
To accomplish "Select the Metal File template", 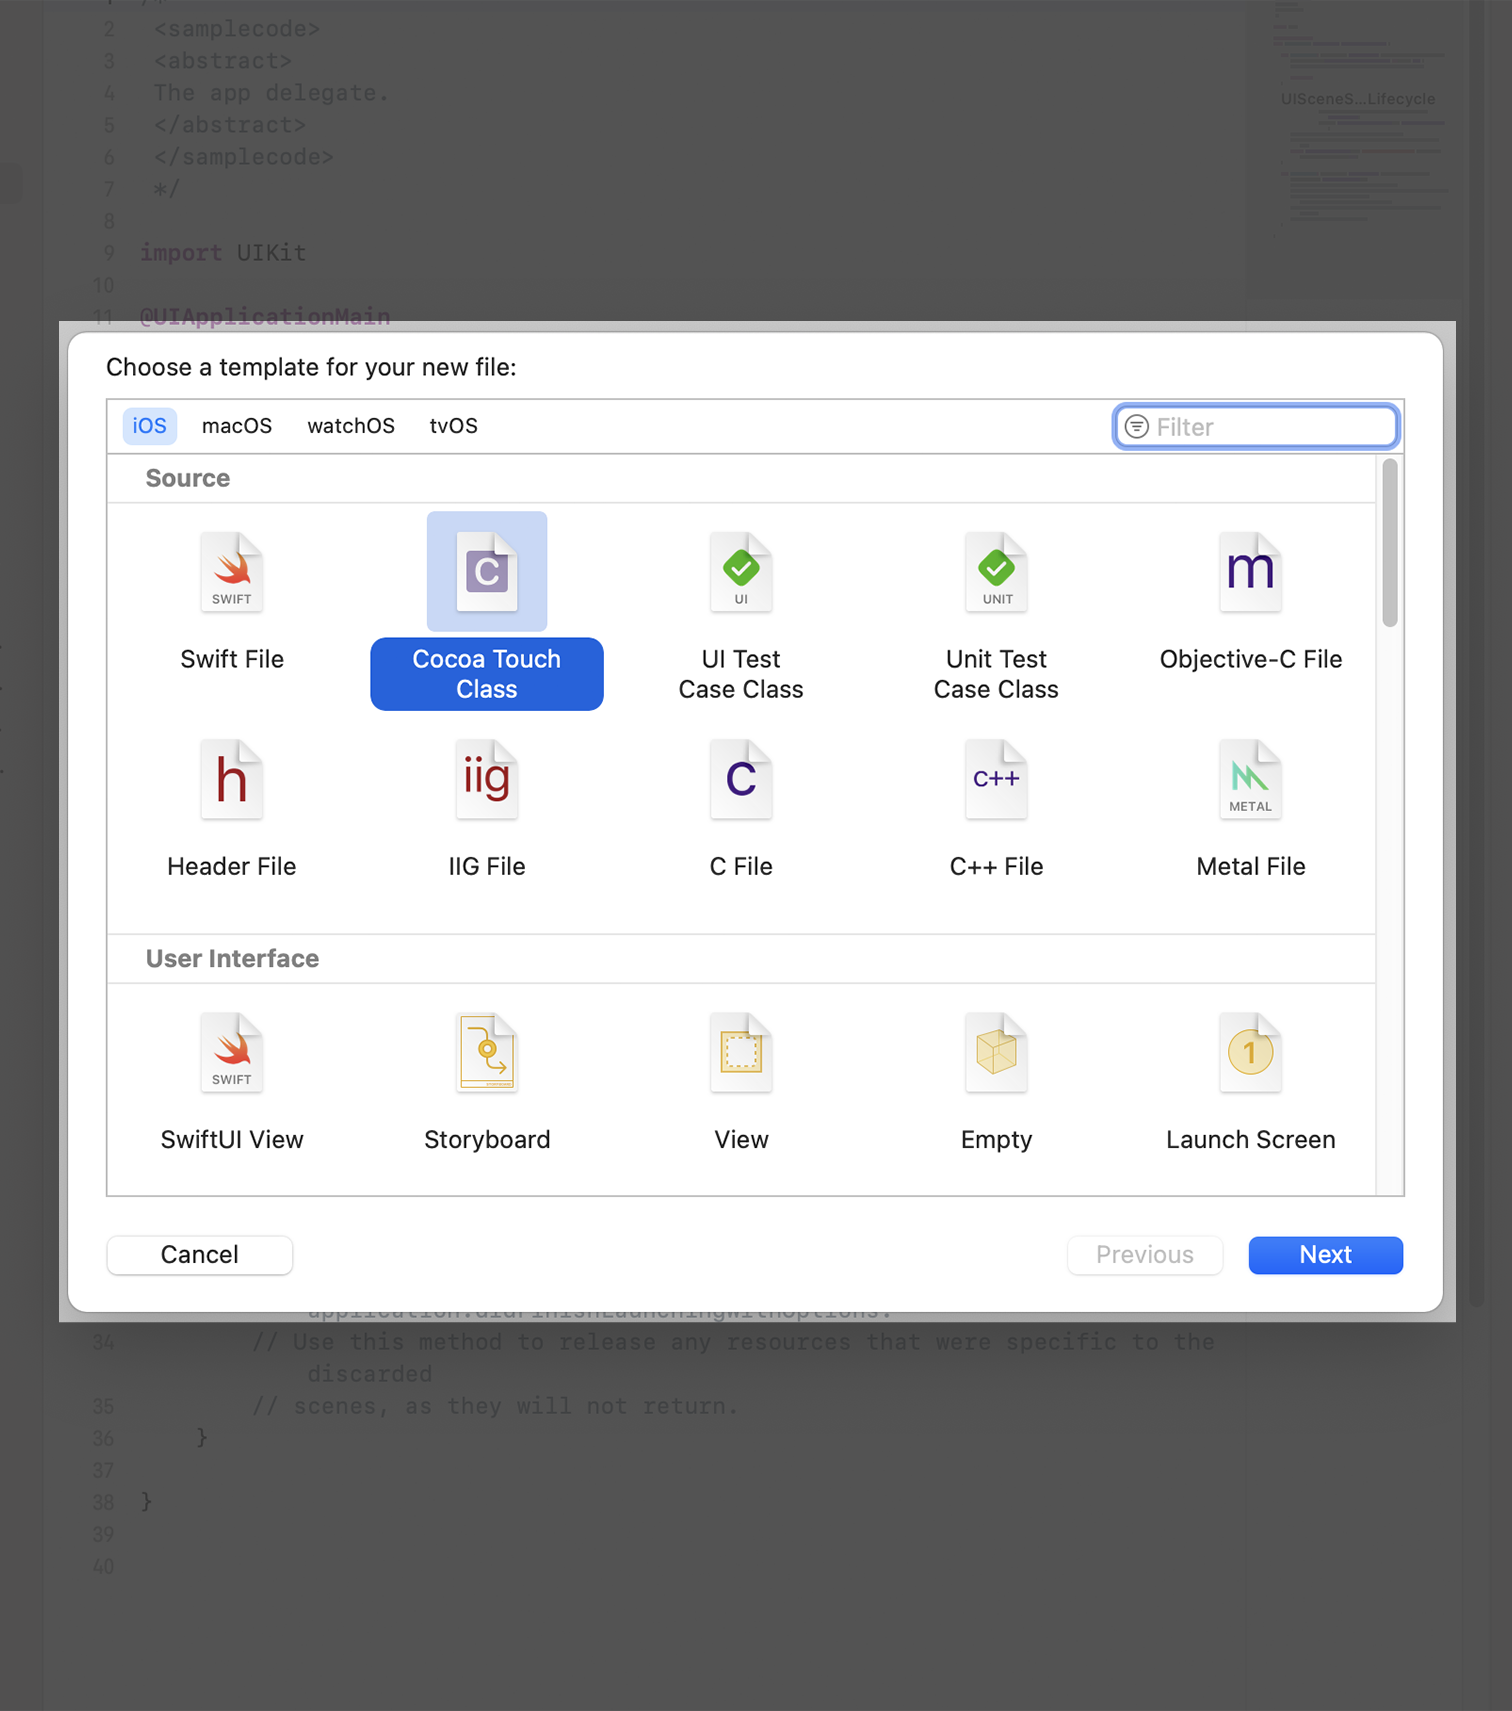I will click(x=1250, y=780).
